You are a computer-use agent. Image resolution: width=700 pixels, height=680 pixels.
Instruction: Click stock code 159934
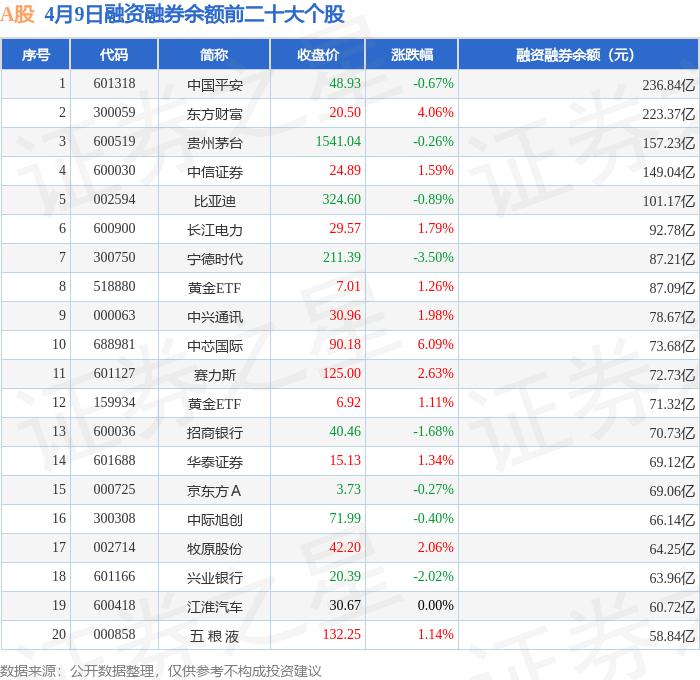pyautogui.click(x=114, y=403)
